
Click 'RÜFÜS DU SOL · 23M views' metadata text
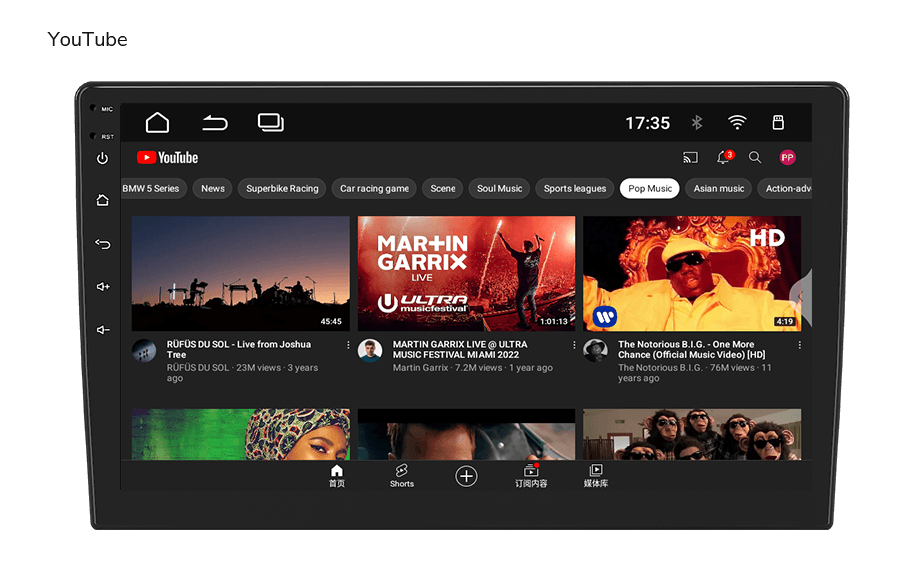242,373
